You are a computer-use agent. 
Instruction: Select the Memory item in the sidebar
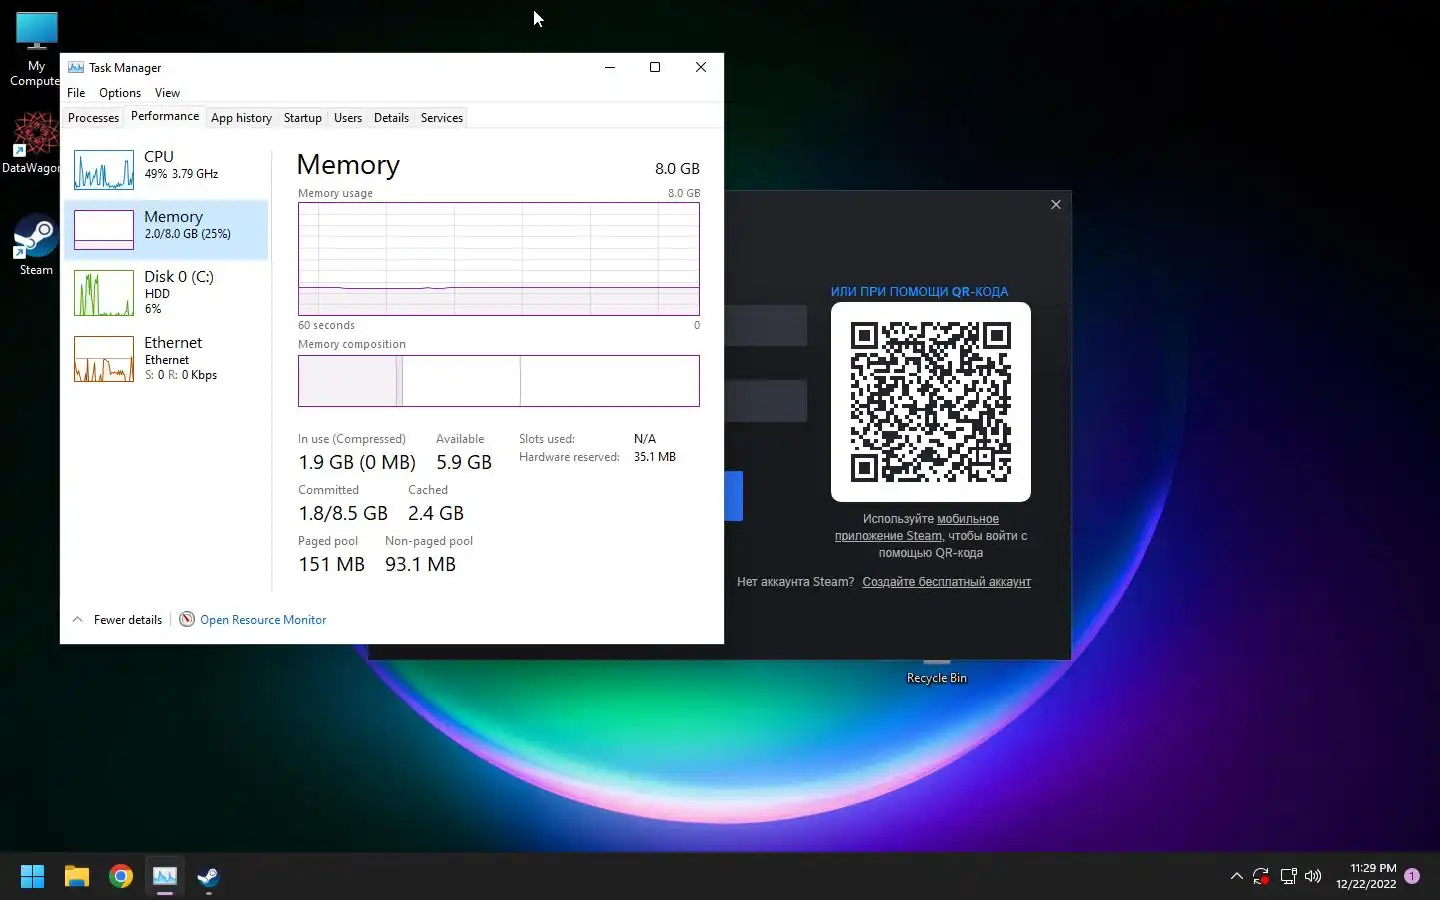(166, 229)
